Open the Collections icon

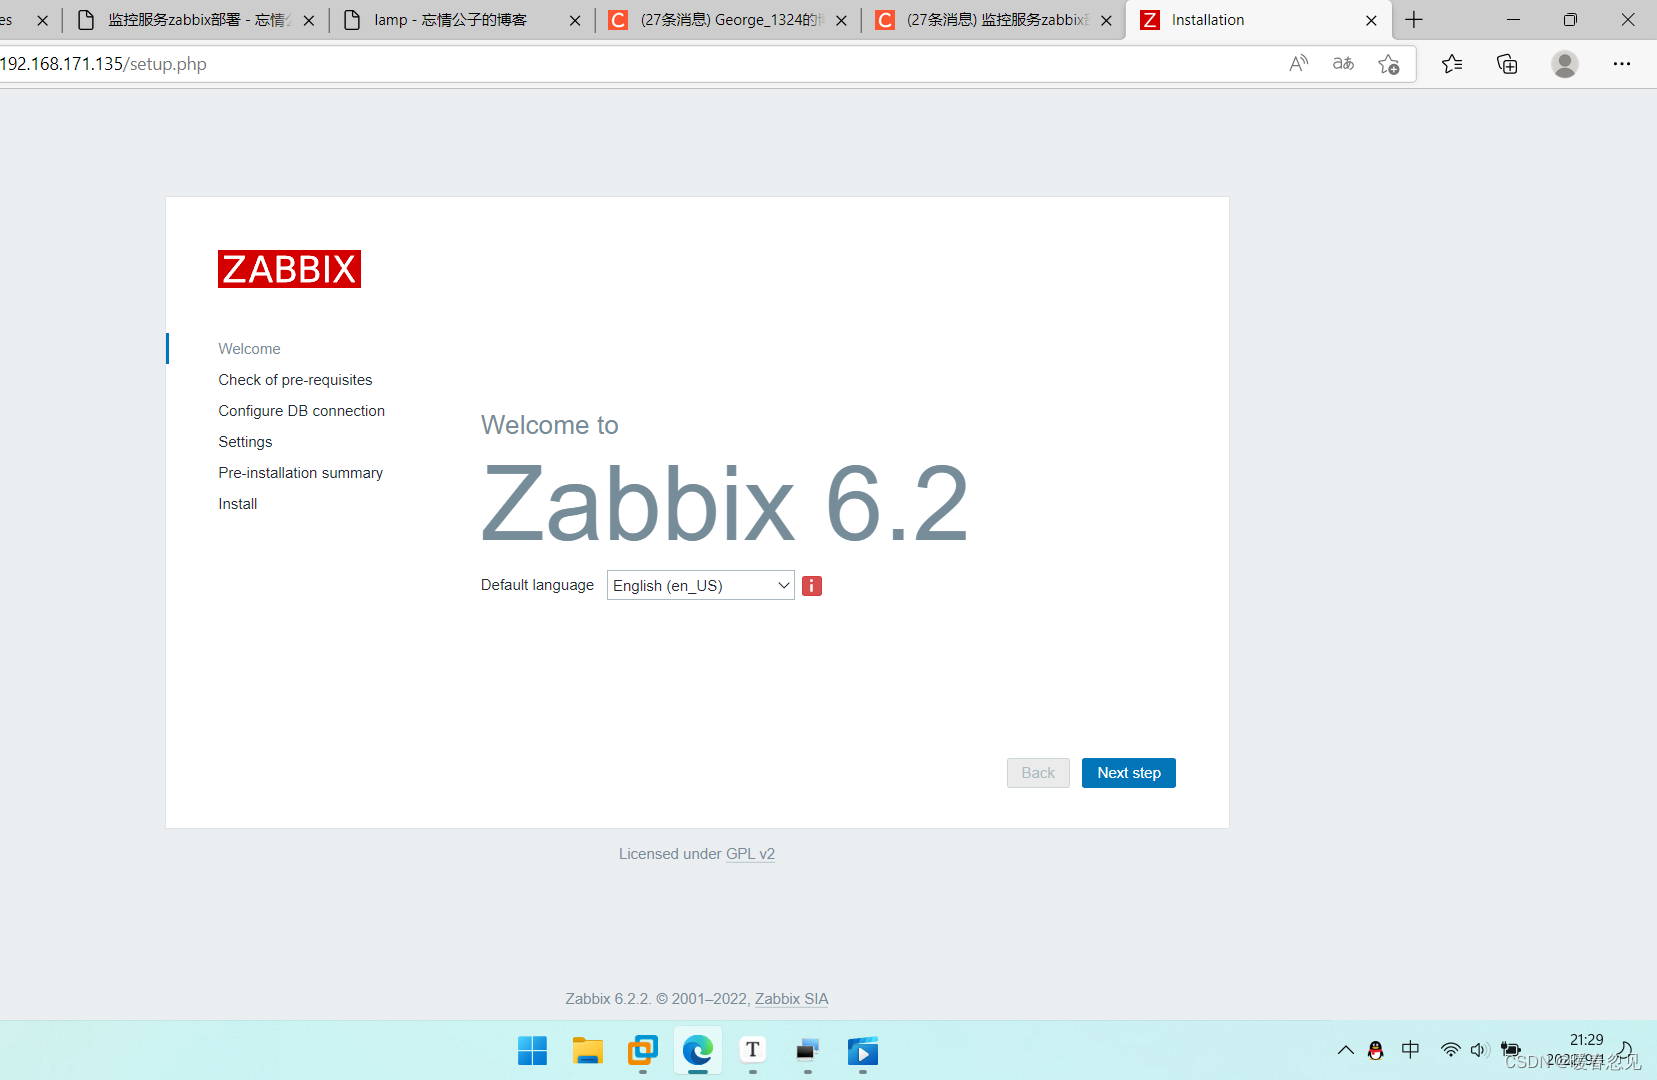(1507, 64)
